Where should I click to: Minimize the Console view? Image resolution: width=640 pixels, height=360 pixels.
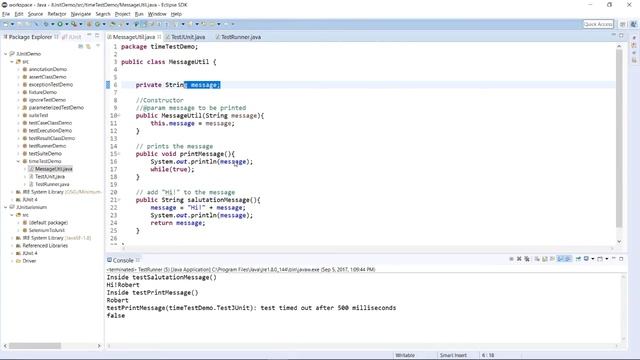click(613, 258)
